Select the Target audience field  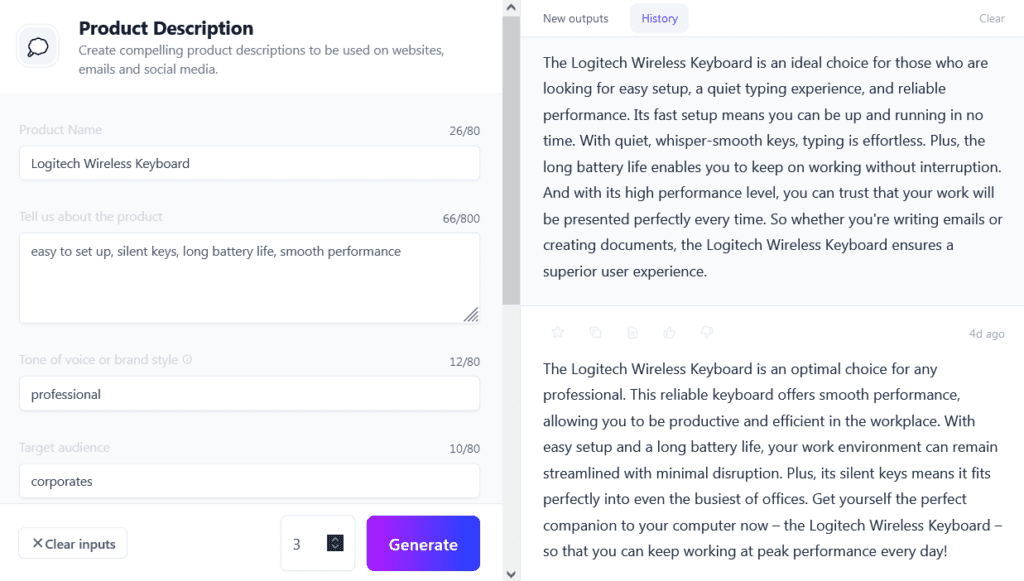(249, 480)
